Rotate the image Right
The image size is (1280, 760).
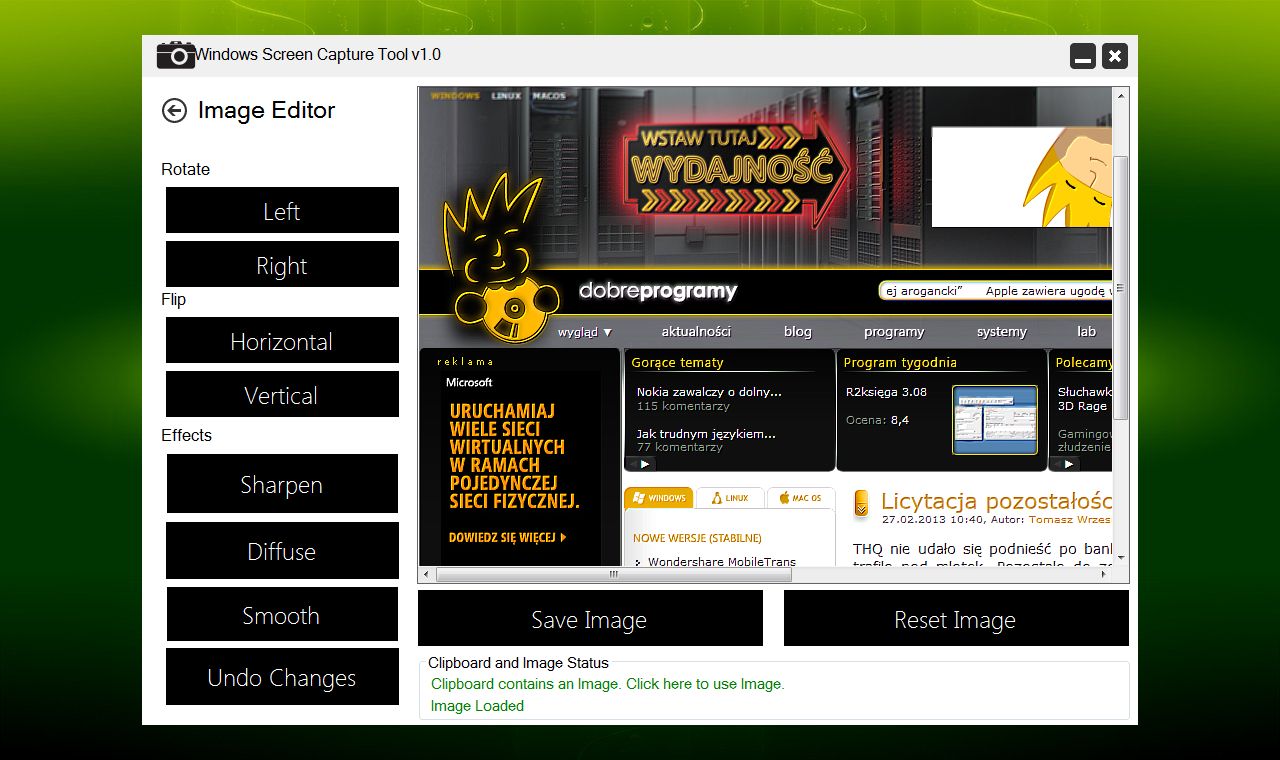point(282,264)
